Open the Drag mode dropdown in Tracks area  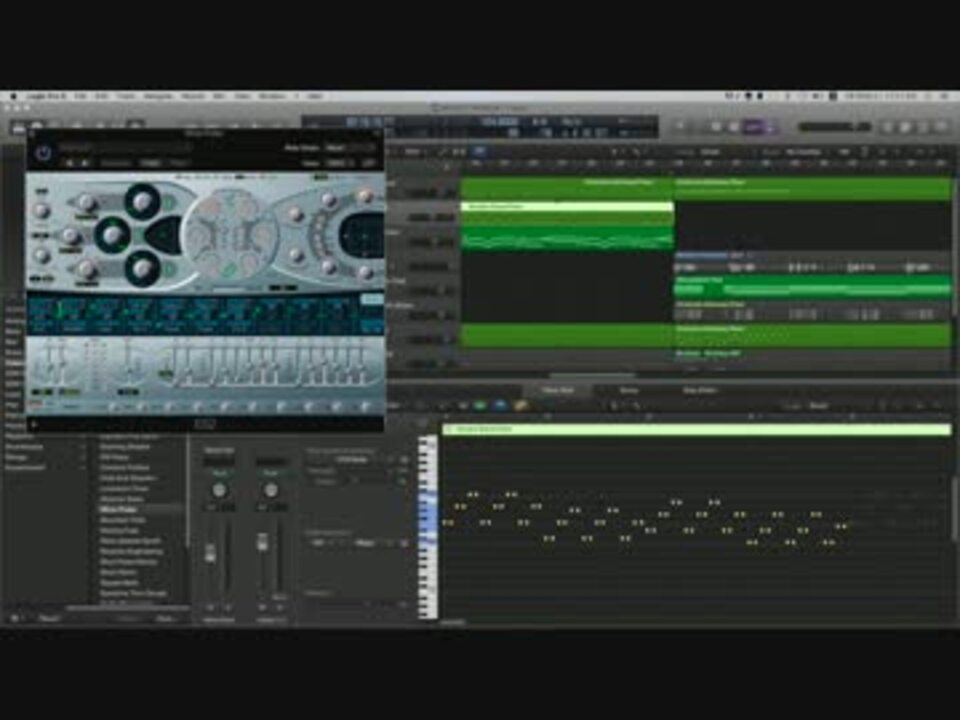[806, 152]
